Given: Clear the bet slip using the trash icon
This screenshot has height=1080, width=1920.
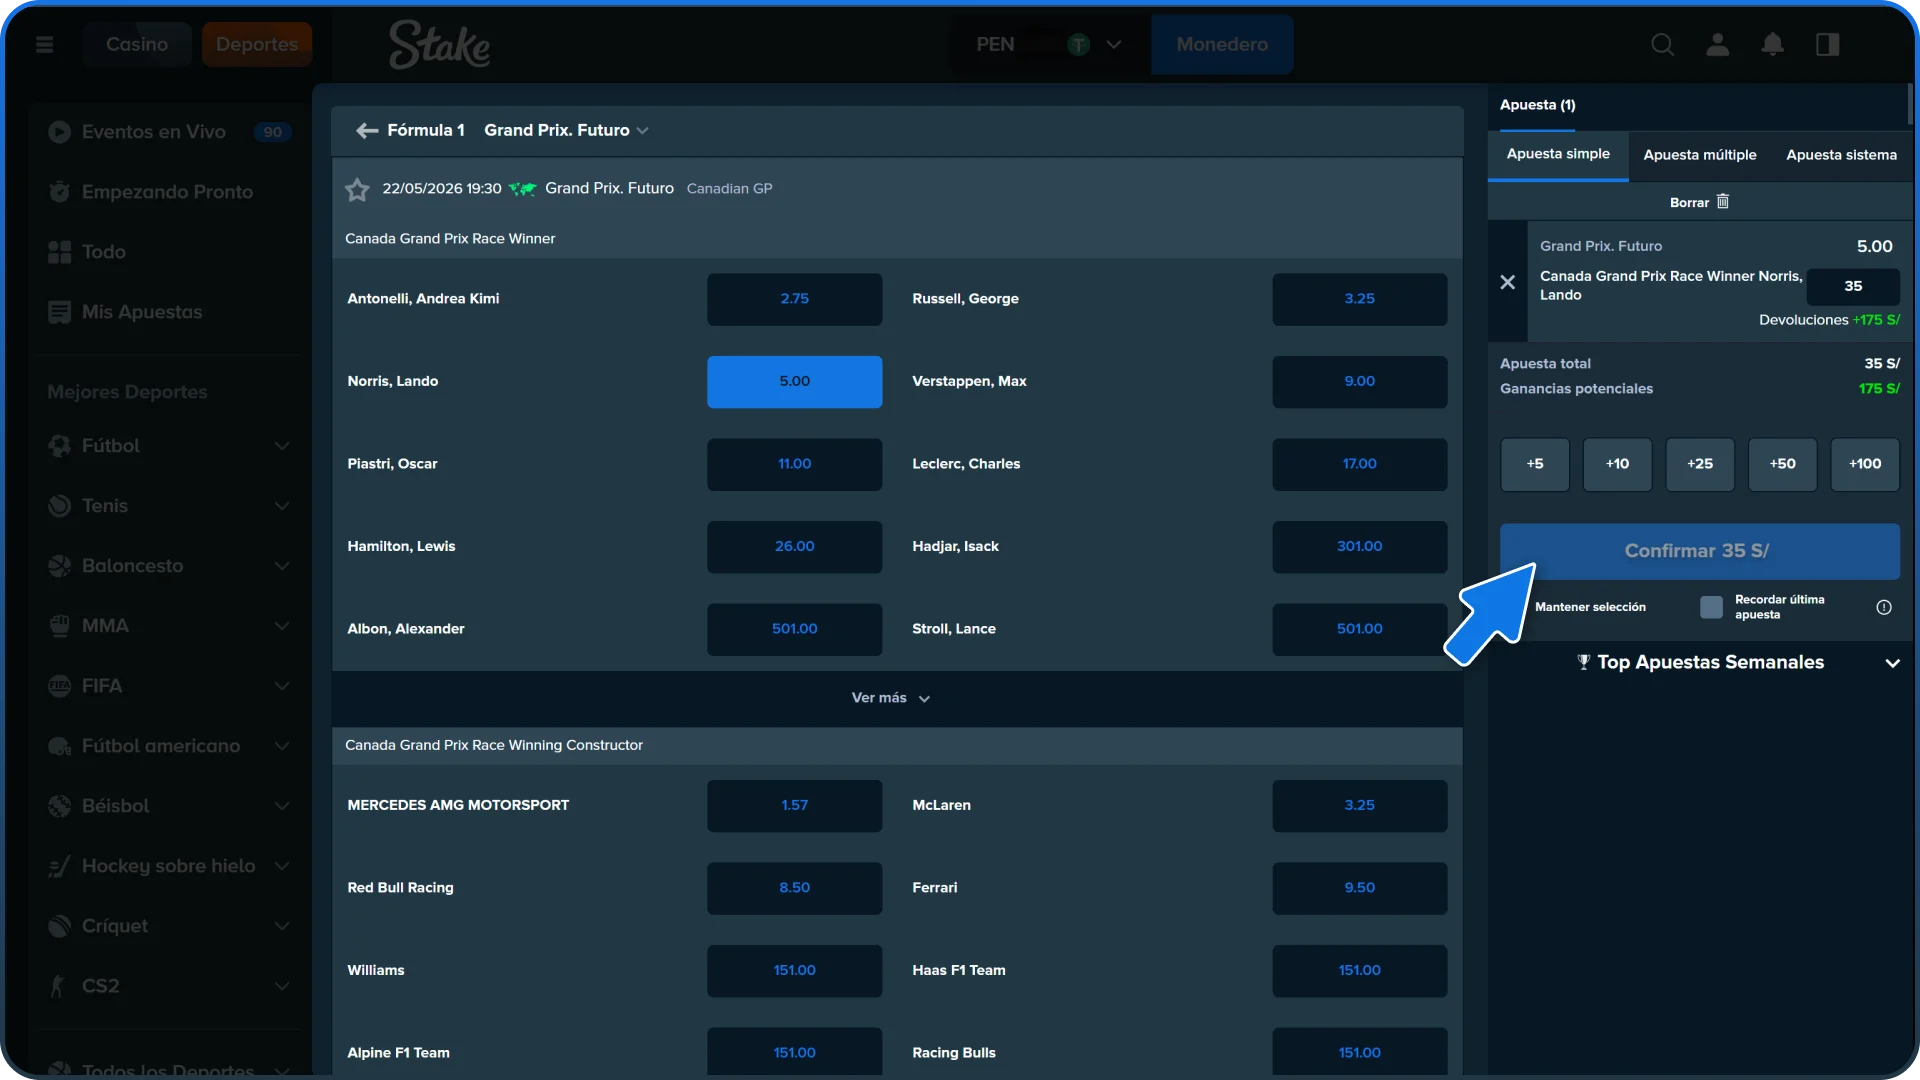Looking at the screenshot, I should (1723, 202).
